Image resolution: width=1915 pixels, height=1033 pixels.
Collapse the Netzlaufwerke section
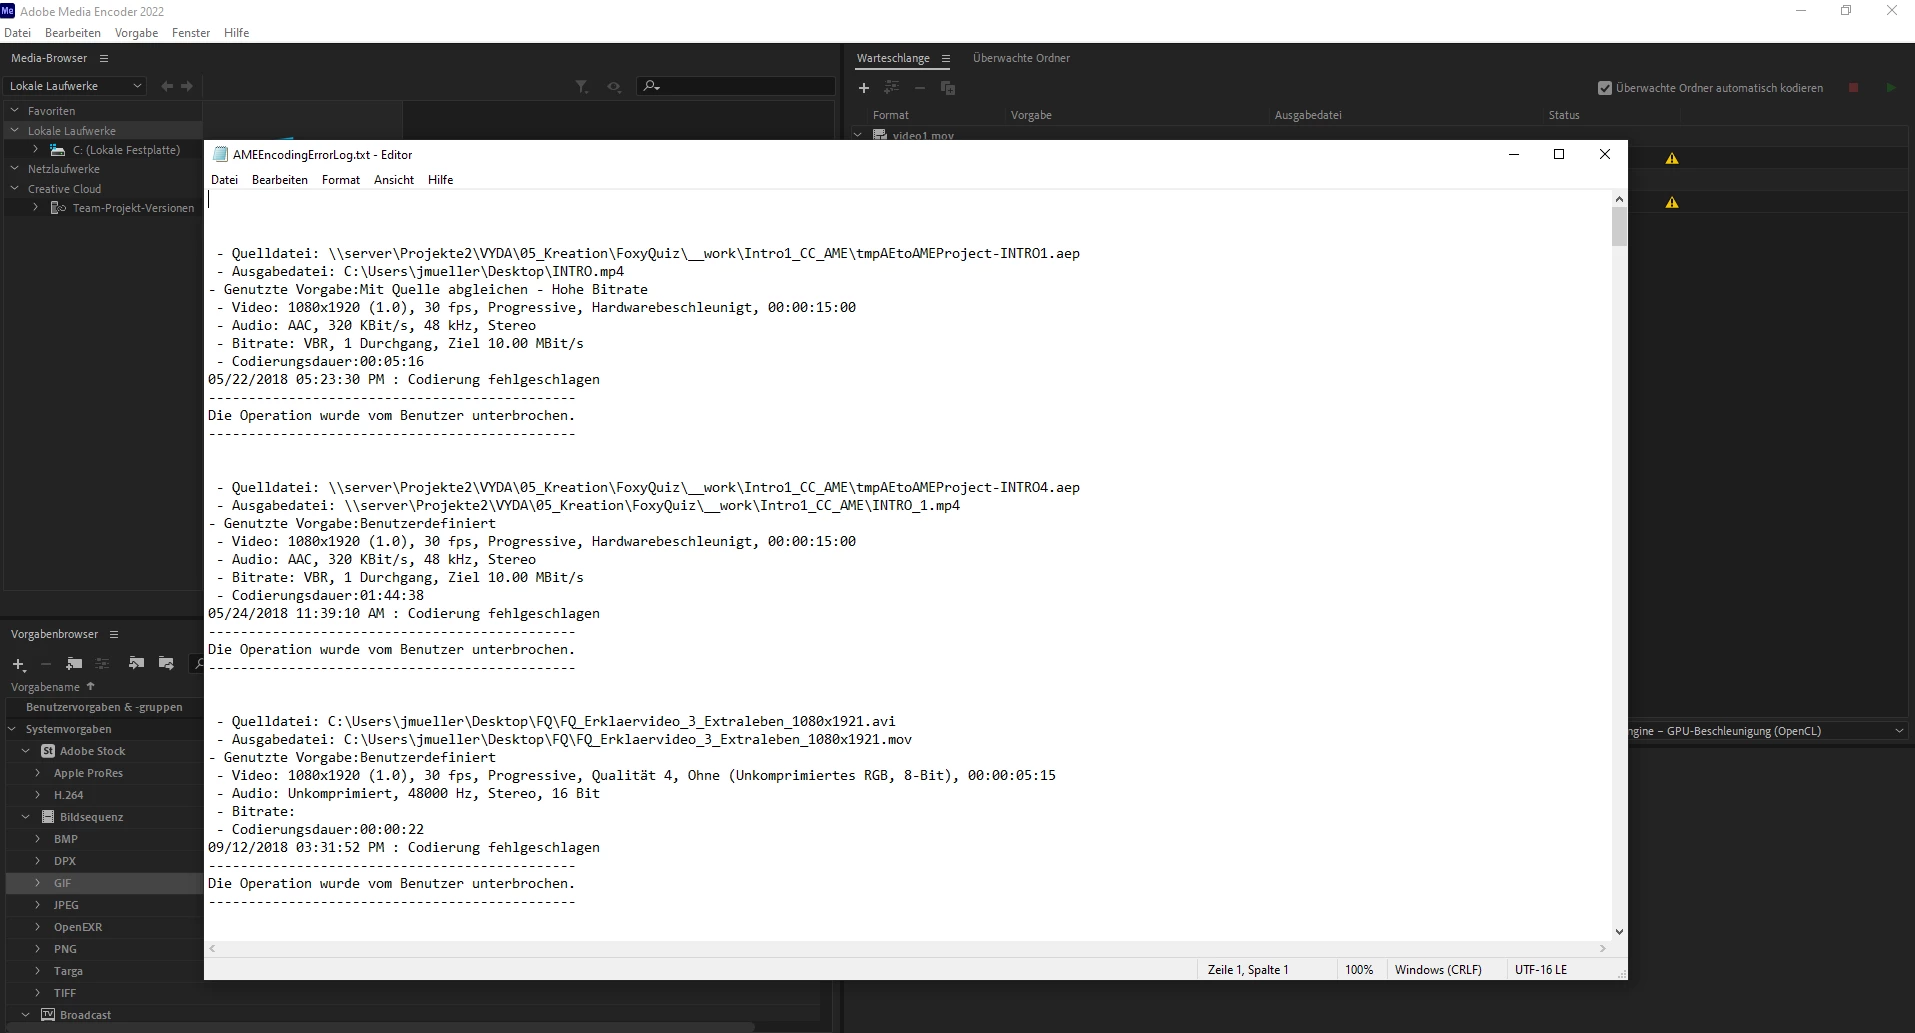pos(15,169)
